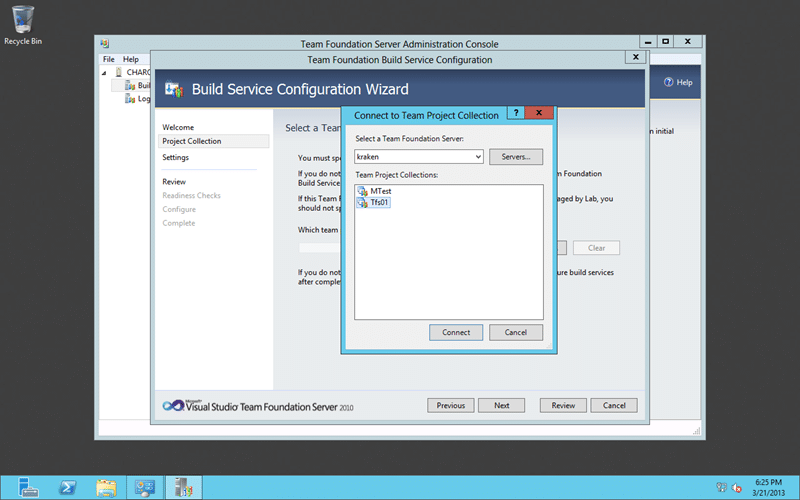Select the Build tree item icon
Screen dimensions: 800x500
pos(130,85)
